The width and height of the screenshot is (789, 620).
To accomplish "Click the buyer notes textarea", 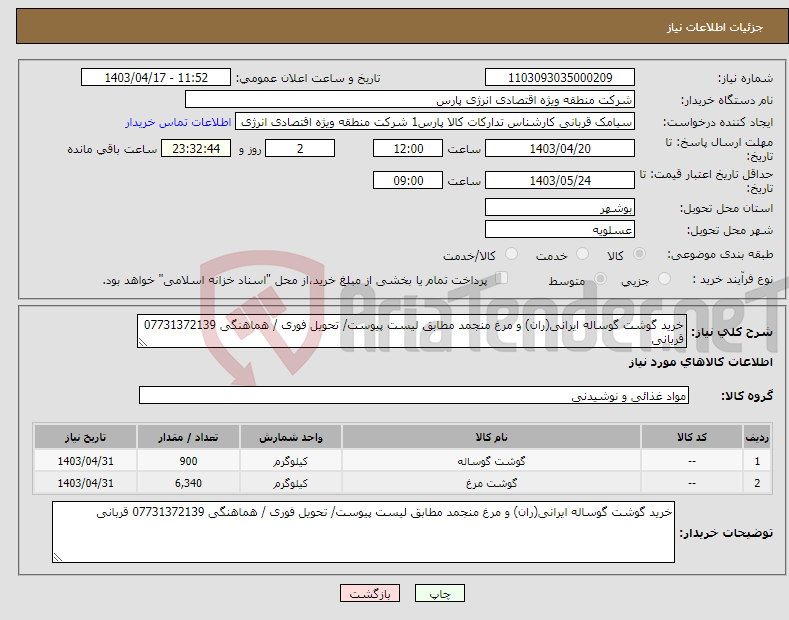I will pos(363,532).
